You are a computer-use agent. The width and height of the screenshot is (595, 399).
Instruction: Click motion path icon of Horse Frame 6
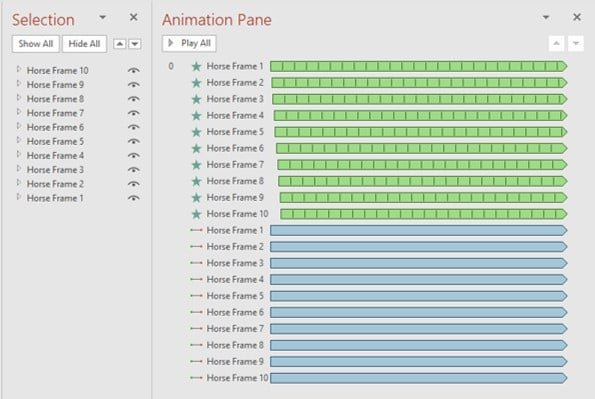[196, 312]
